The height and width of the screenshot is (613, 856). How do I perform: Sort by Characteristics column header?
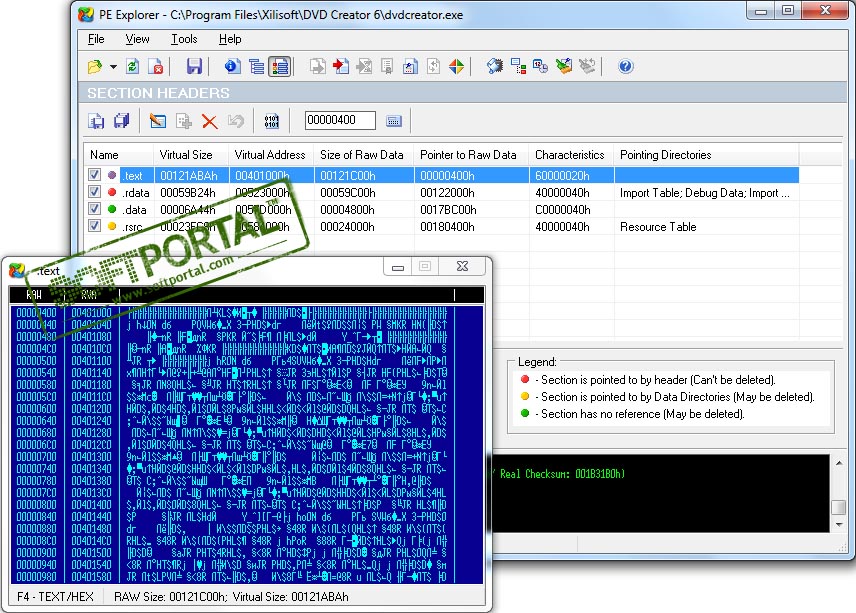pos(570,155)
